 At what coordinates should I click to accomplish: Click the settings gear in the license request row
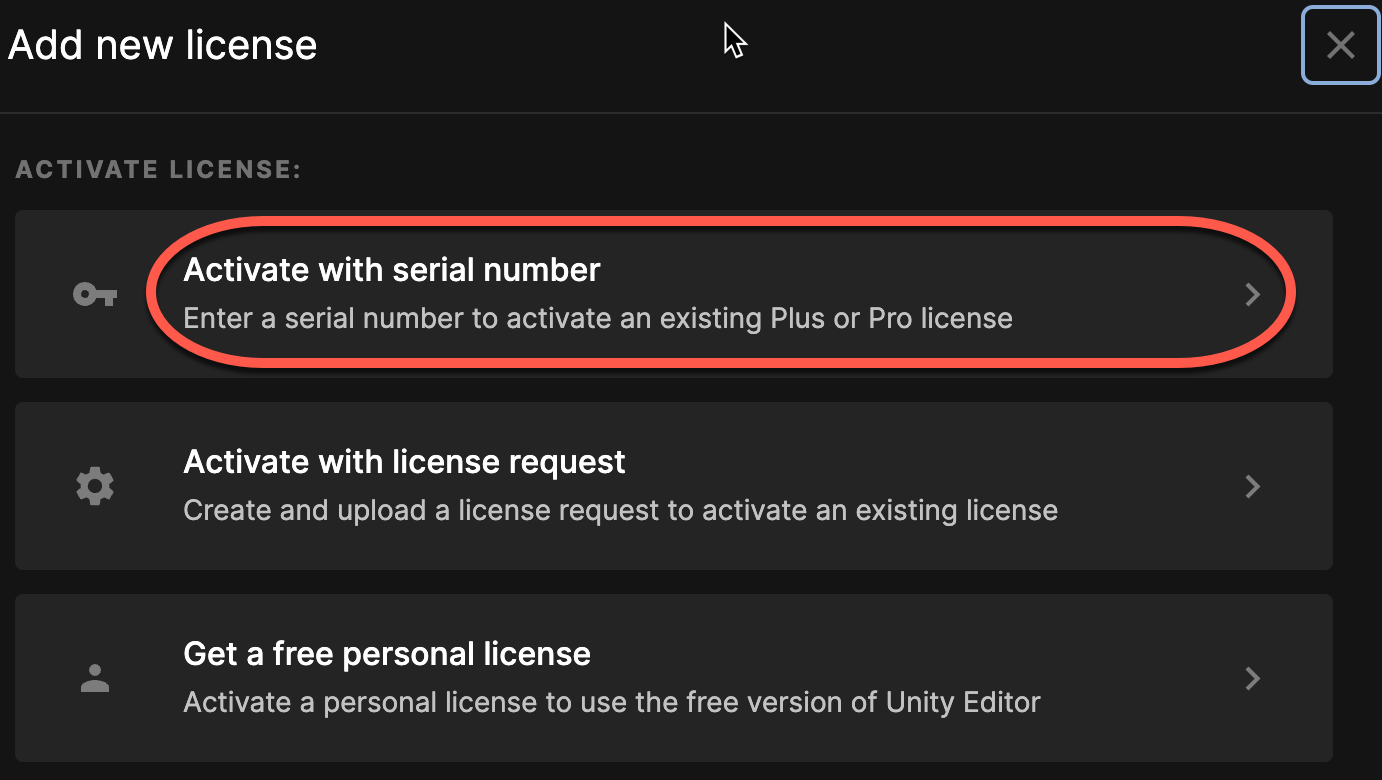coord(94,486)
